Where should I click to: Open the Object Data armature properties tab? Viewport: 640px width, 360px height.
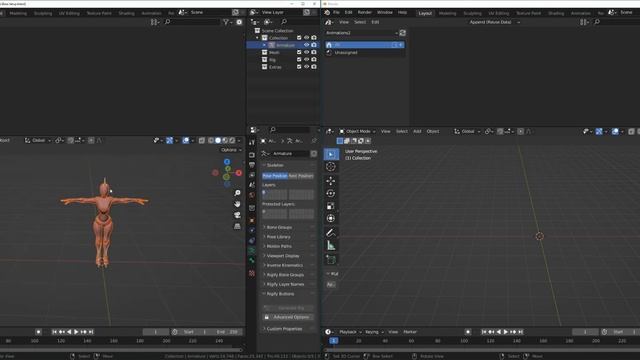tap(252, 250)
